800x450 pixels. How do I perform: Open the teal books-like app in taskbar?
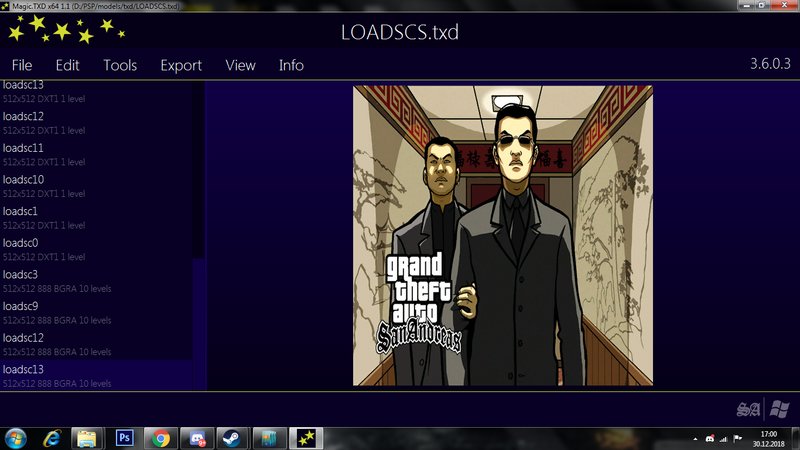point(269,438)
